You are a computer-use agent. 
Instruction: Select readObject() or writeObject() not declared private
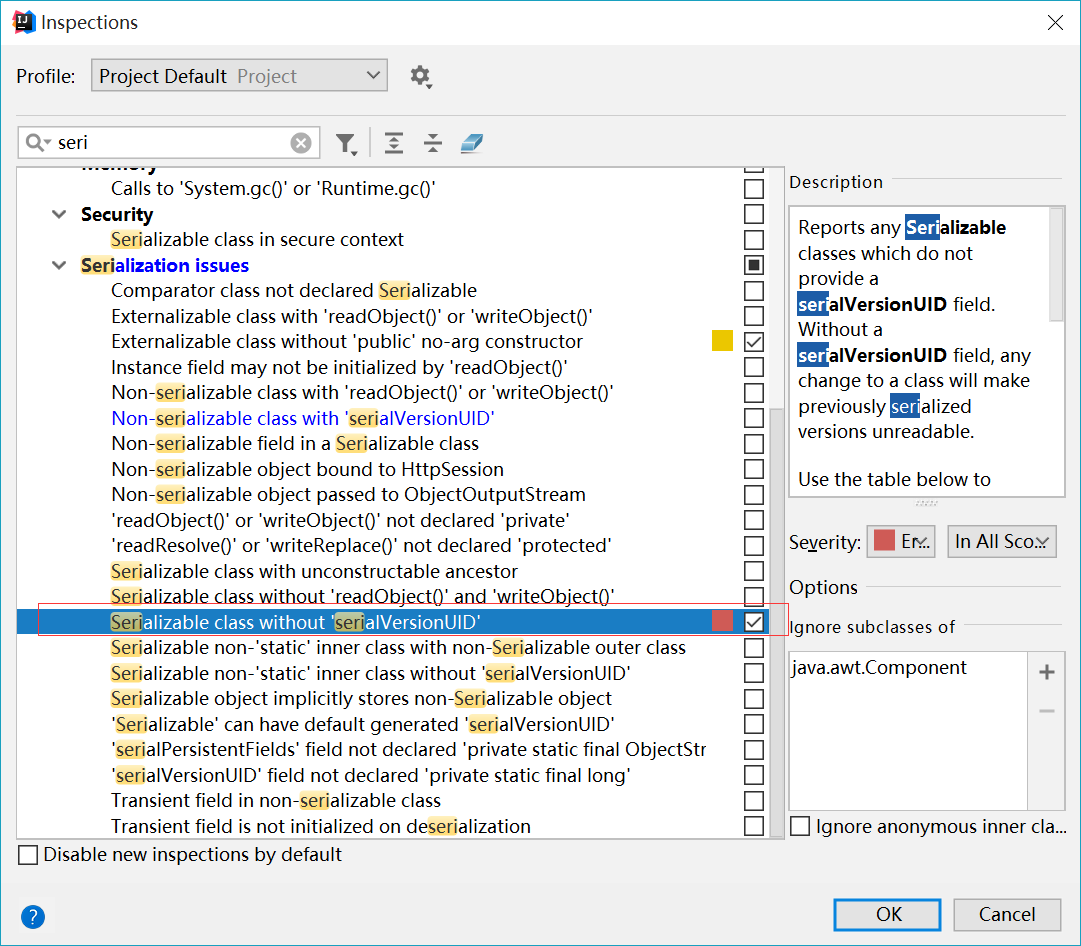[341, 520]
